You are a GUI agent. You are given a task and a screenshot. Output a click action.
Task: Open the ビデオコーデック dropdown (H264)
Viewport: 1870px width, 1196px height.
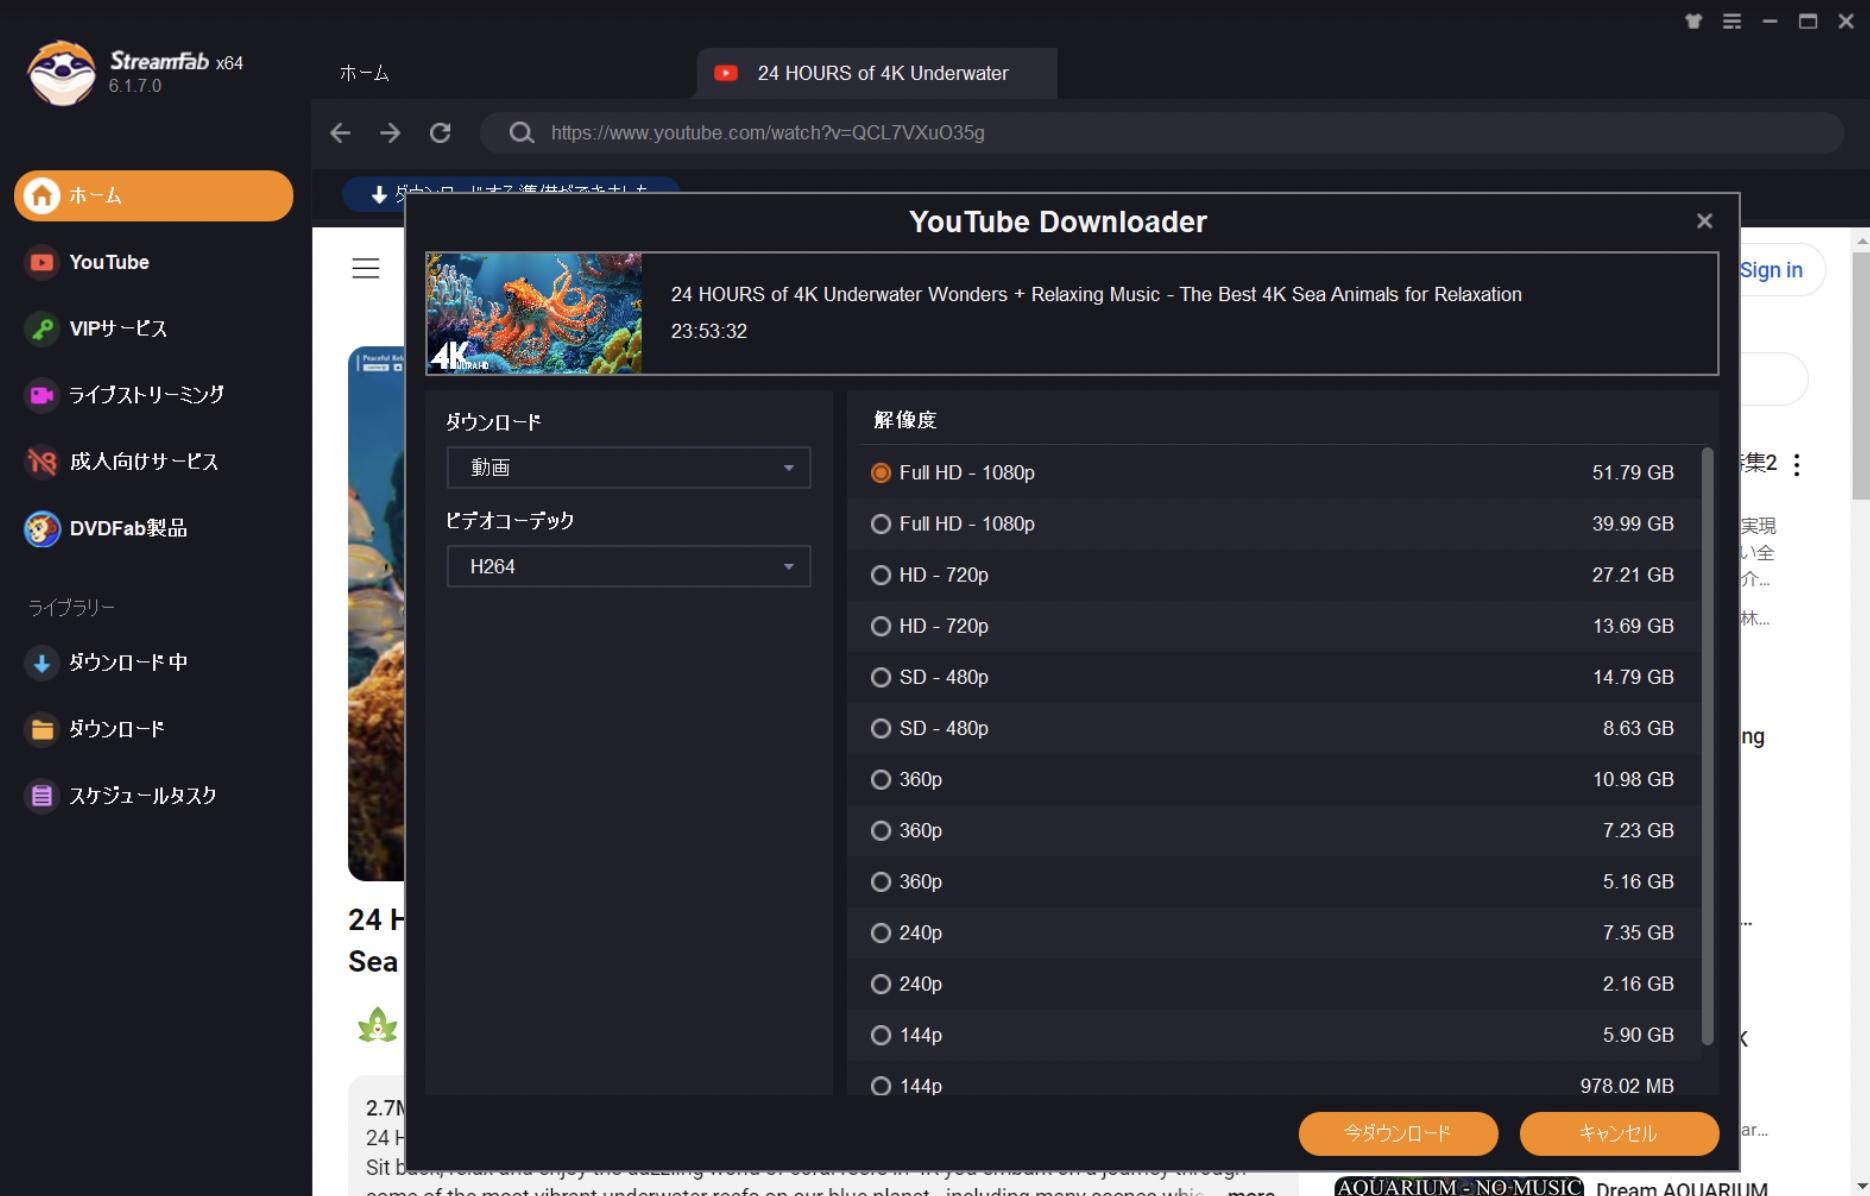pyautogui.click(x=628, y=566)
